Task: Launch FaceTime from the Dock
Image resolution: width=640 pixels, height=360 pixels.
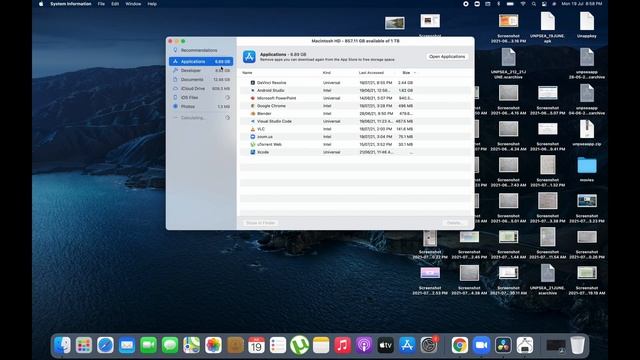Action: pos(149,345)
